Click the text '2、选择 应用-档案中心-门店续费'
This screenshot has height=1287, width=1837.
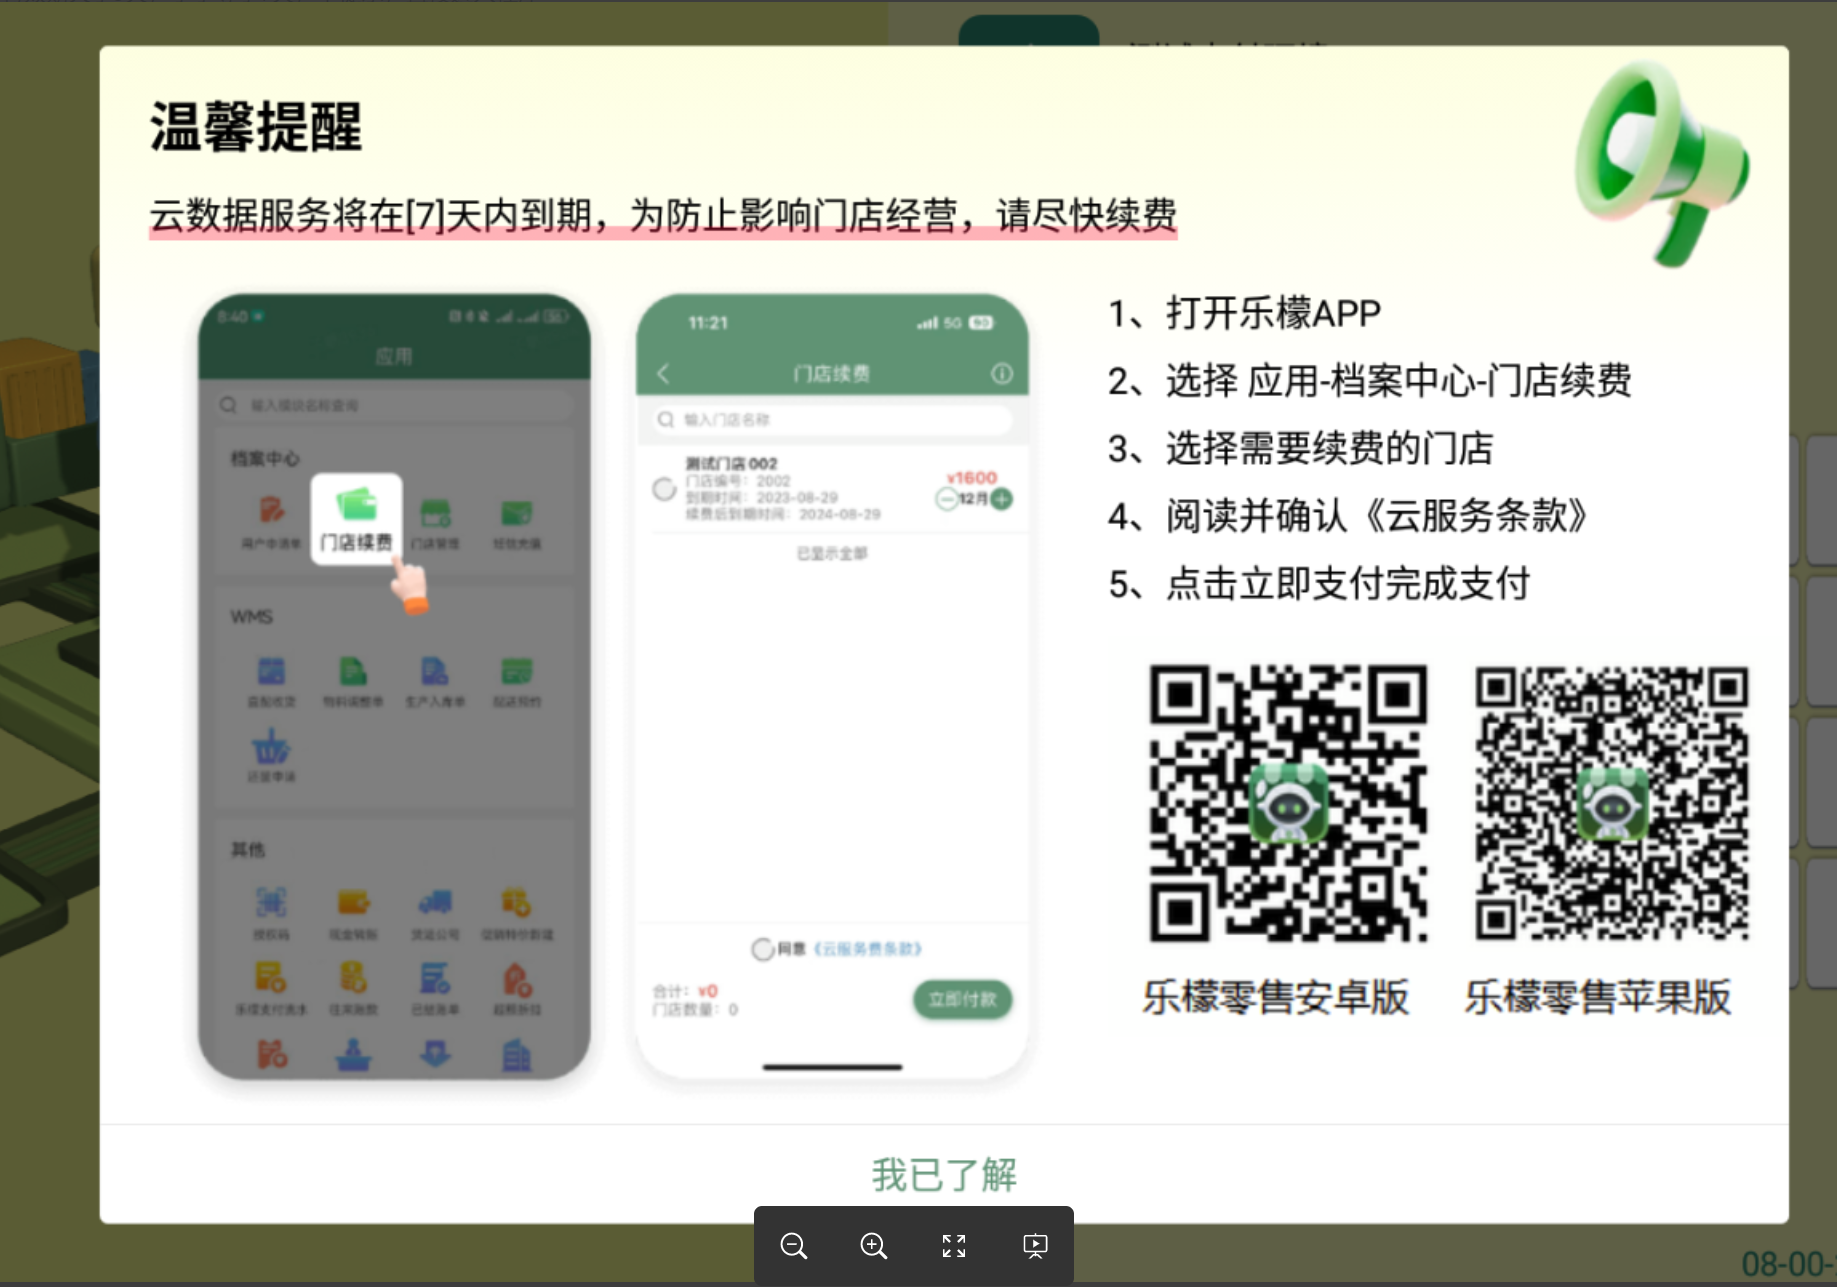coord(1370,381)
